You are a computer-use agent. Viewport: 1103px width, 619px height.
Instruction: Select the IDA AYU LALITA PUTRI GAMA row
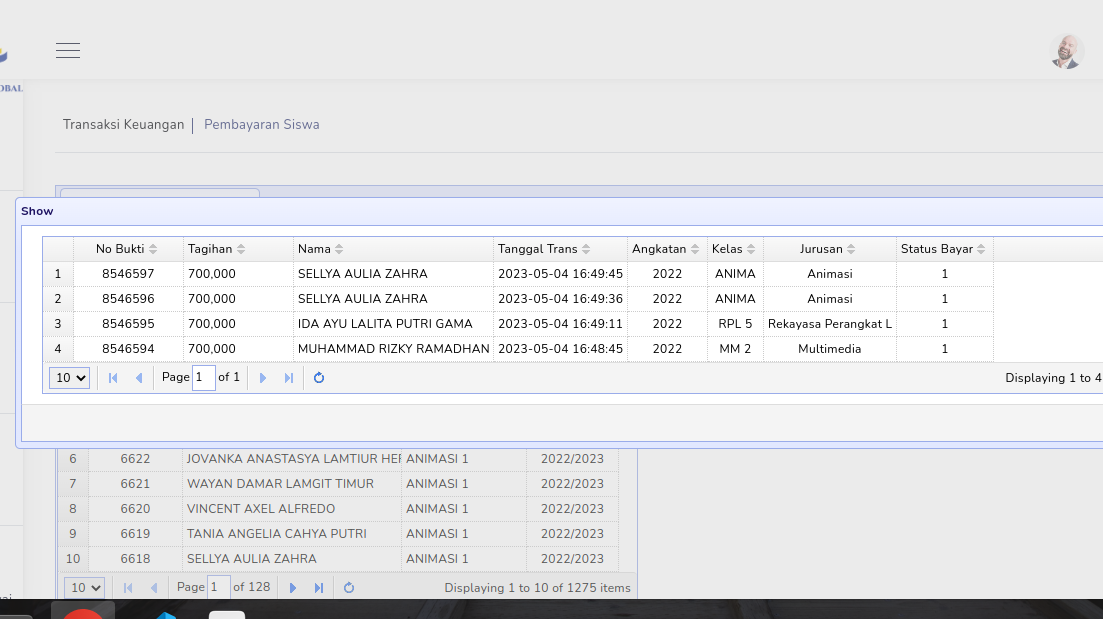click(x=385, y=324)
